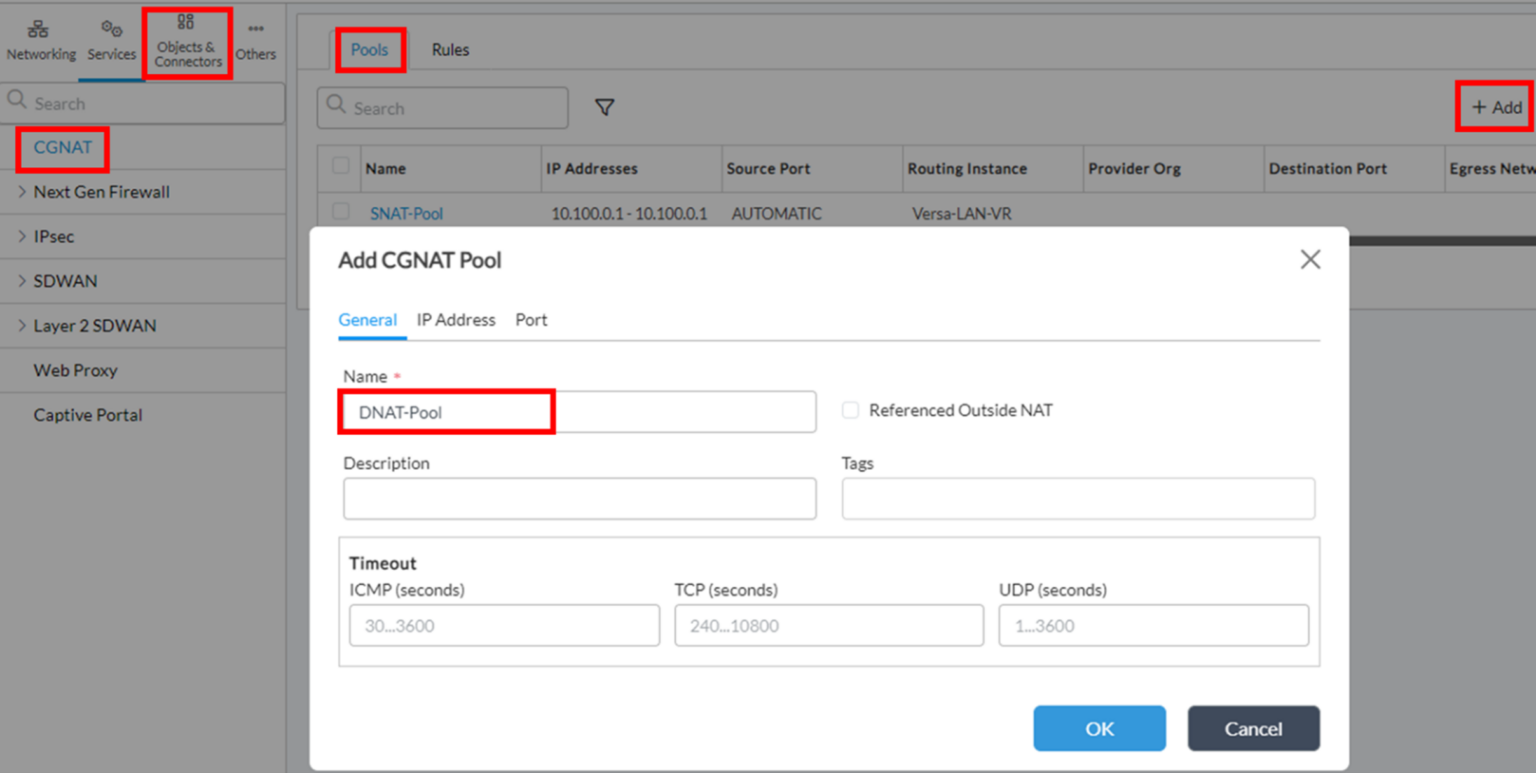Switch to the Port tab
Image resolution: width=1536 pixels, height=773 pixels.
click(531, 319)
